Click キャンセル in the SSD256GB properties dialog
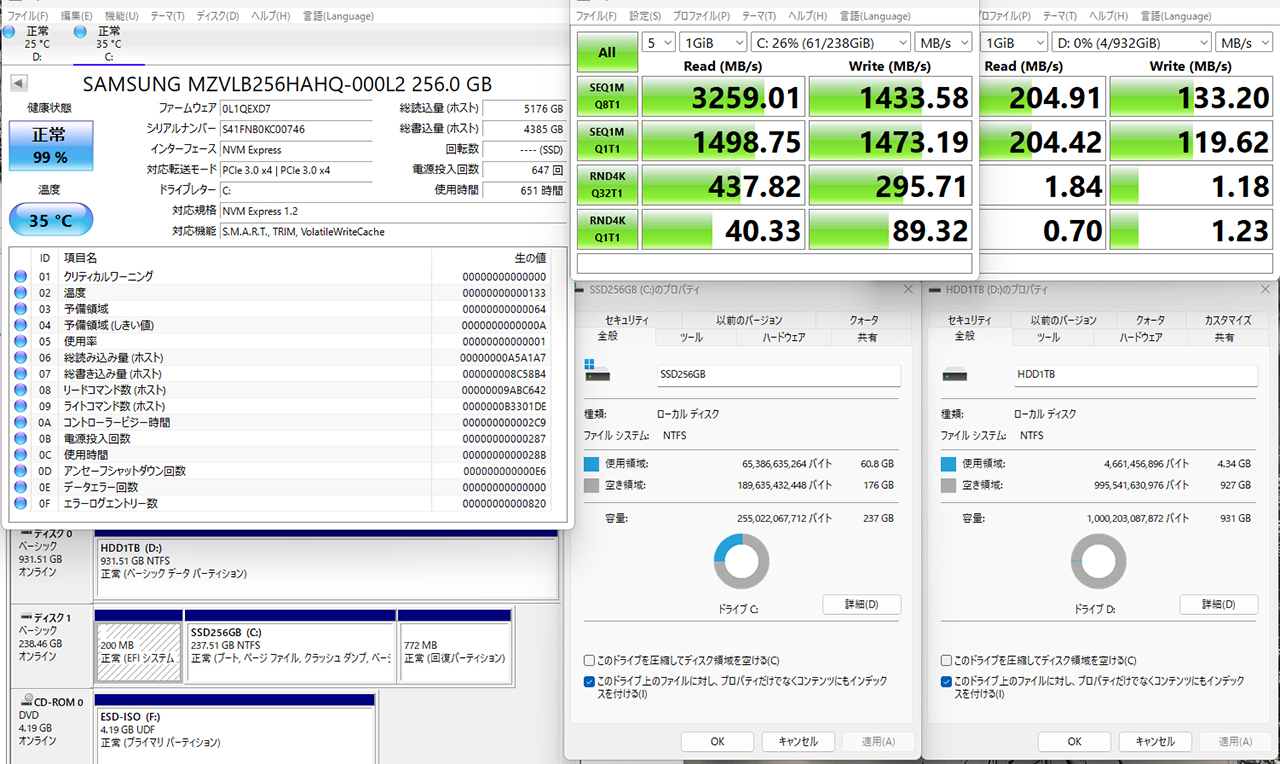1280x764 pixels. point(798,742)
